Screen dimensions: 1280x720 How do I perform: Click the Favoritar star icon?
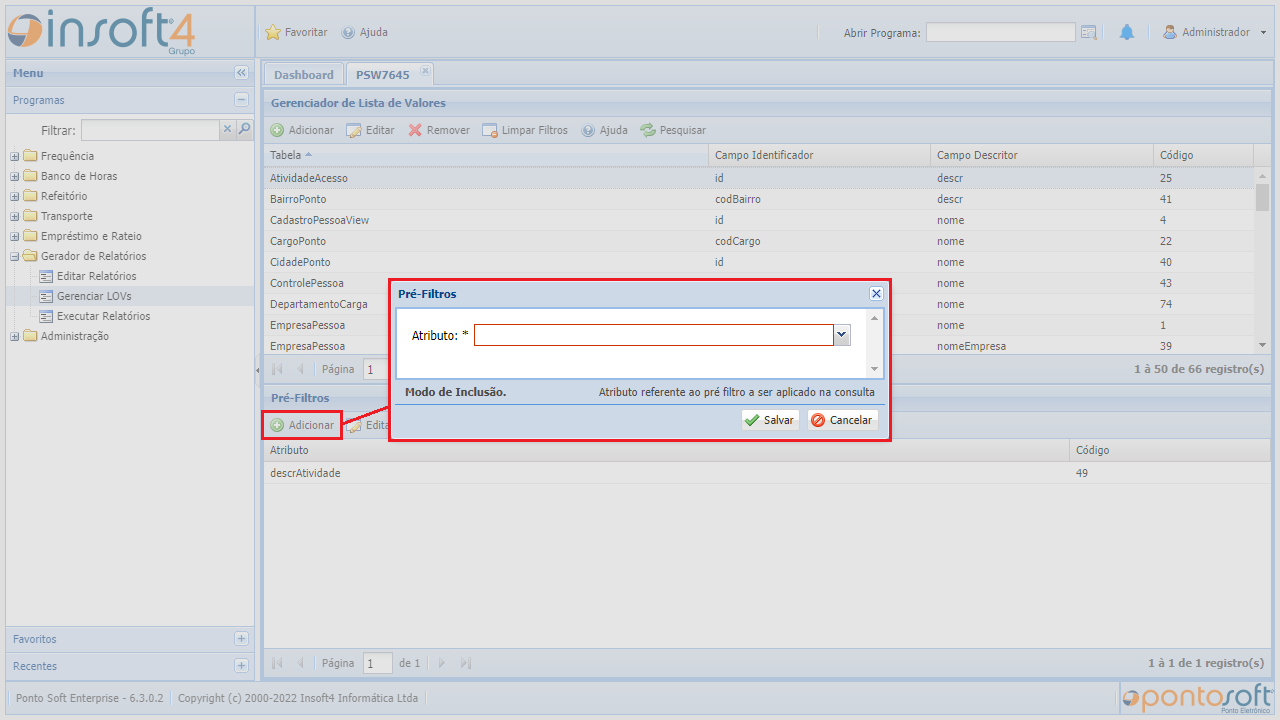[273, 32]
